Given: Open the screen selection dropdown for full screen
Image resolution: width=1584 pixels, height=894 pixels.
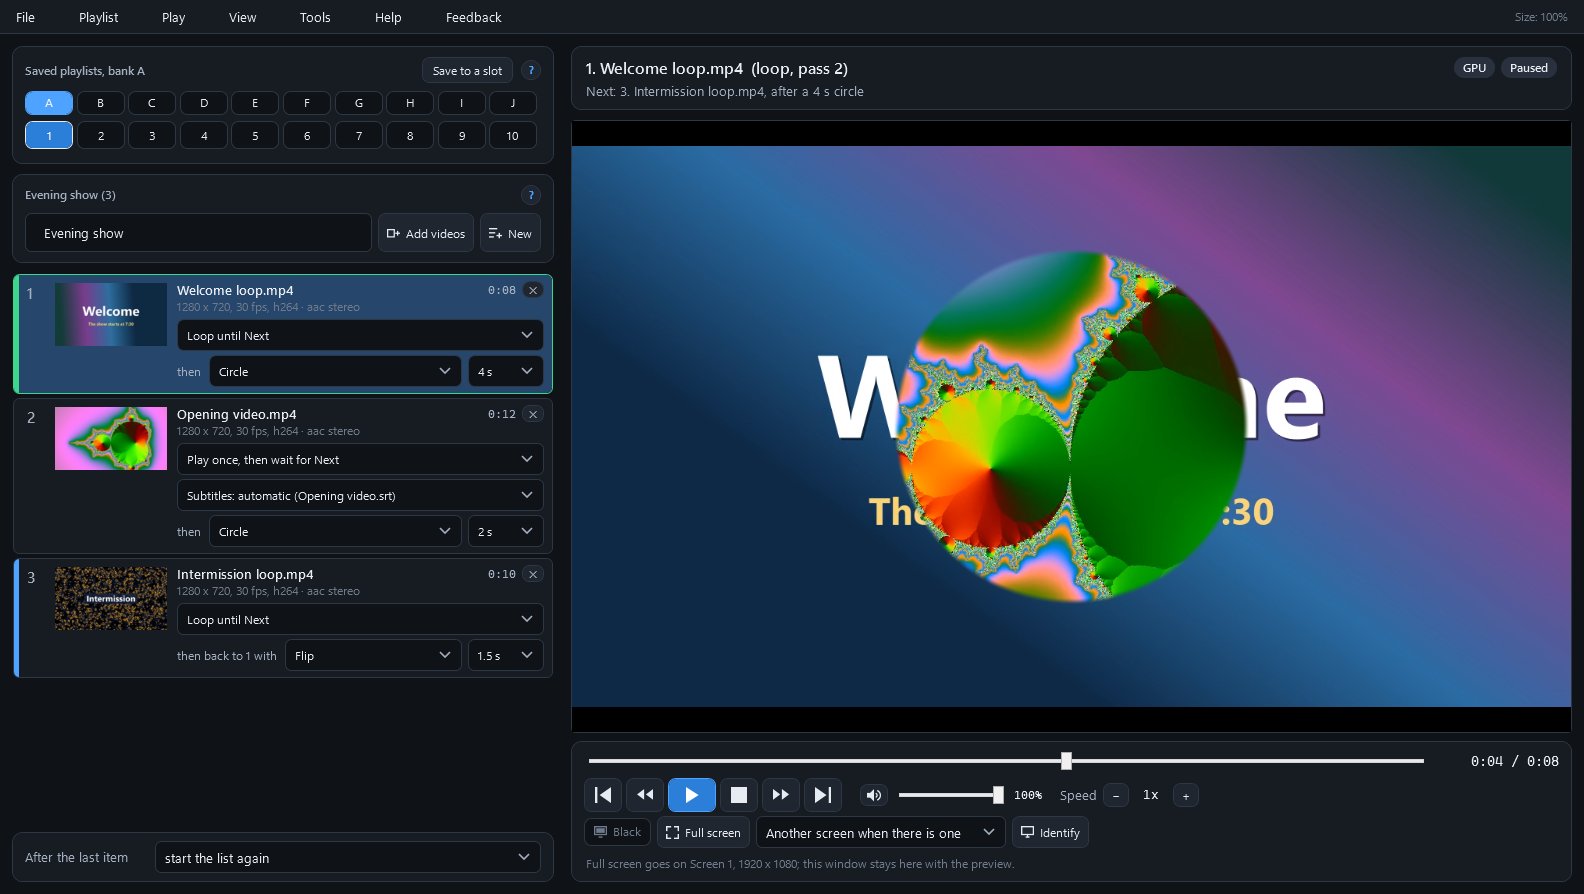Looking at the screenshot, I should pyautogui.click(x=880, y=832).
